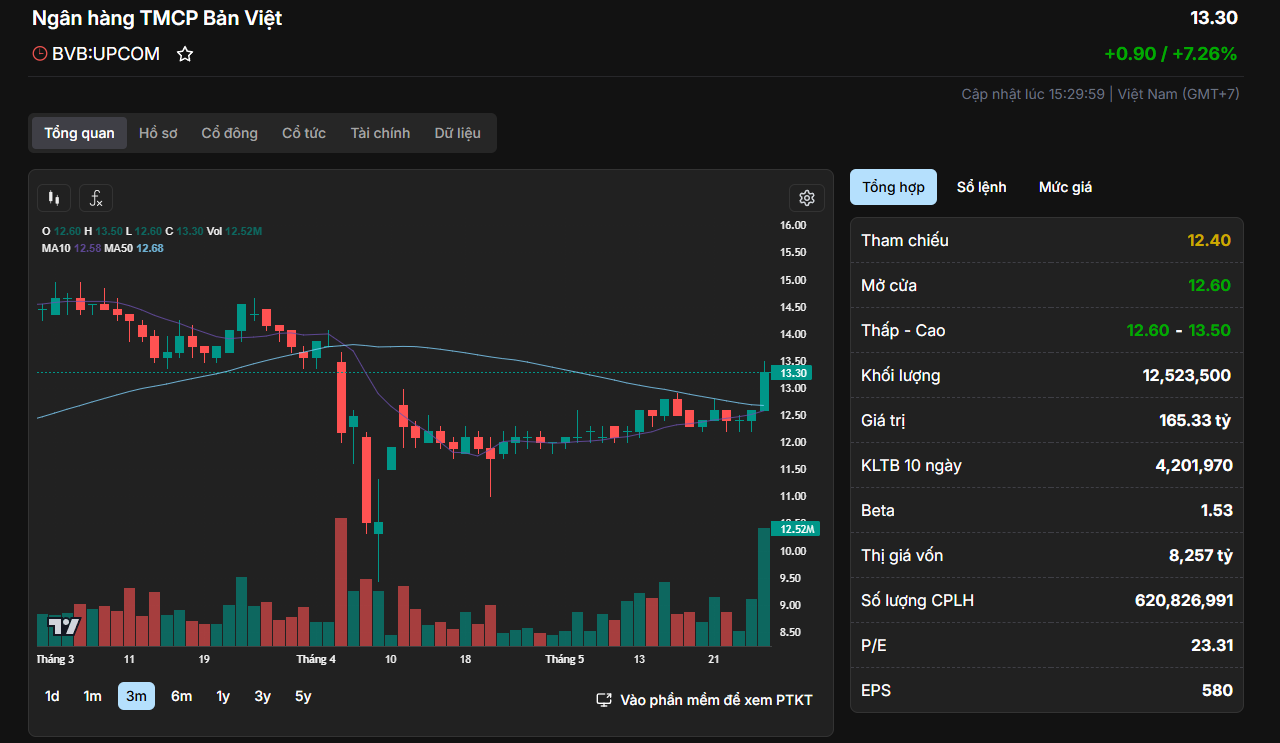The image size is (1280, 743).
Task: Click the Giá trị value 165.33 tỷ
Action: (1195, 420)
